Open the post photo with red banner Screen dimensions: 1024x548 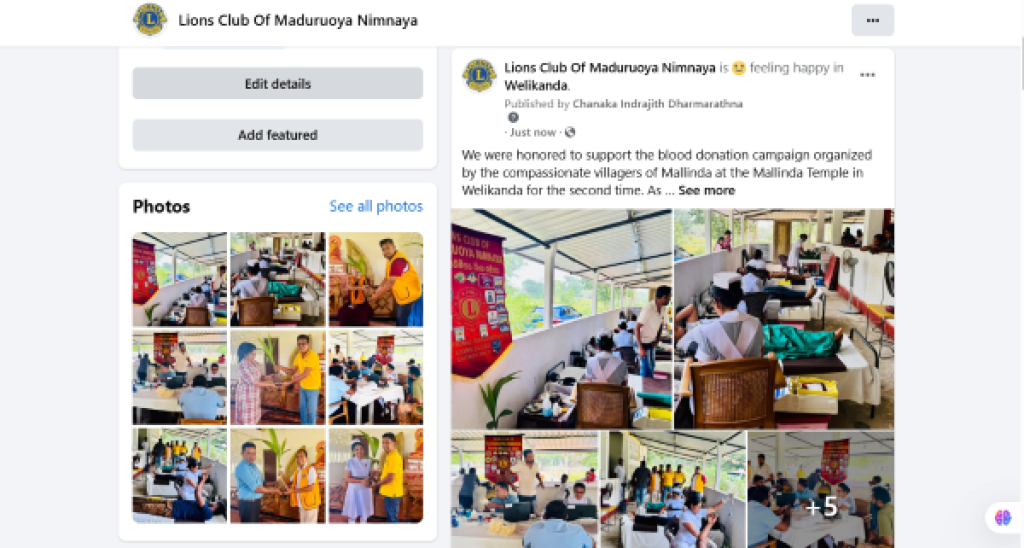click(562, 318)
